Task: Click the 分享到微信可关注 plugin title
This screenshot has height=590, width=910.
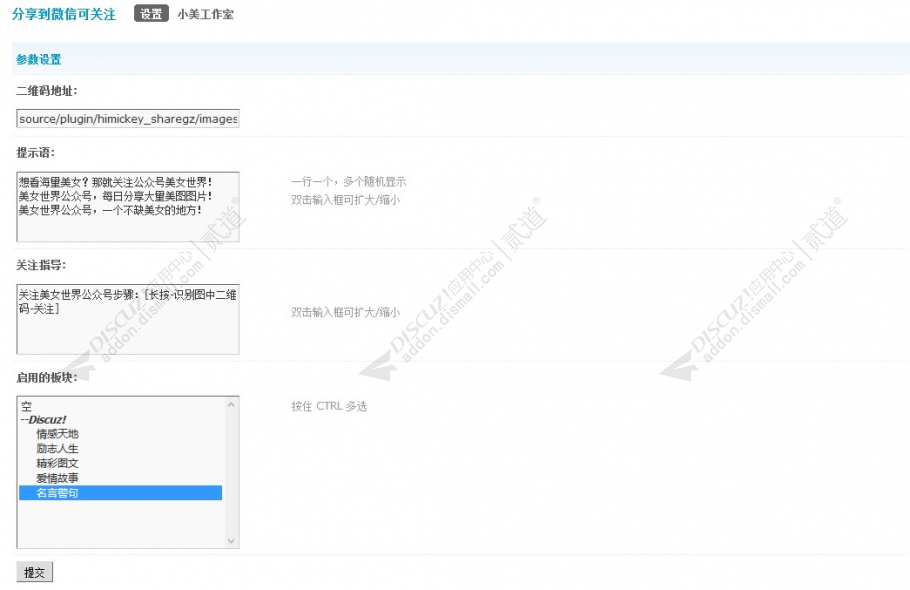Action: coord(64,15)
